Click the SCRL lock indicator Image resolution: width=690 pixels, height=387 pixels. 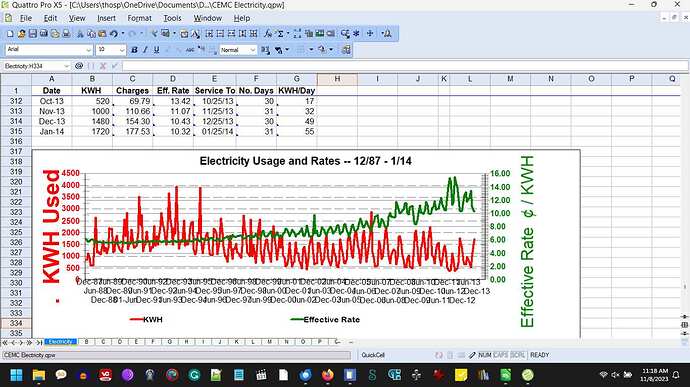[x=518, y=355]
